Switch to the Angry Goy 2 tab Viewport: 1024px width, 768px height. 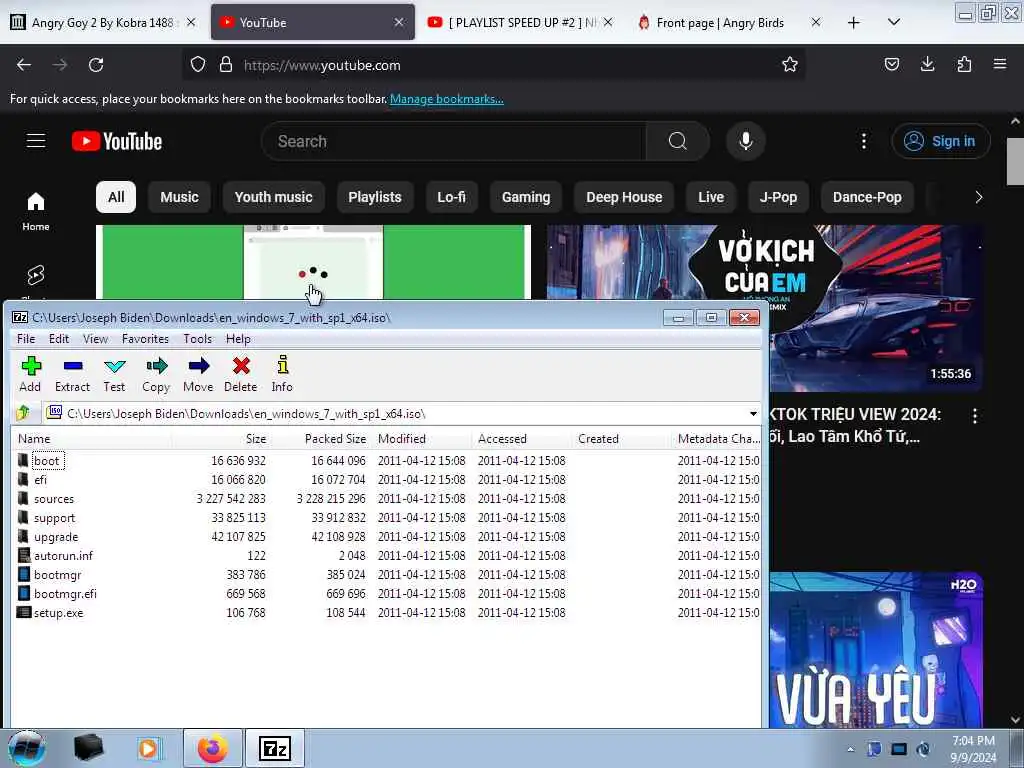coord(103,22)
